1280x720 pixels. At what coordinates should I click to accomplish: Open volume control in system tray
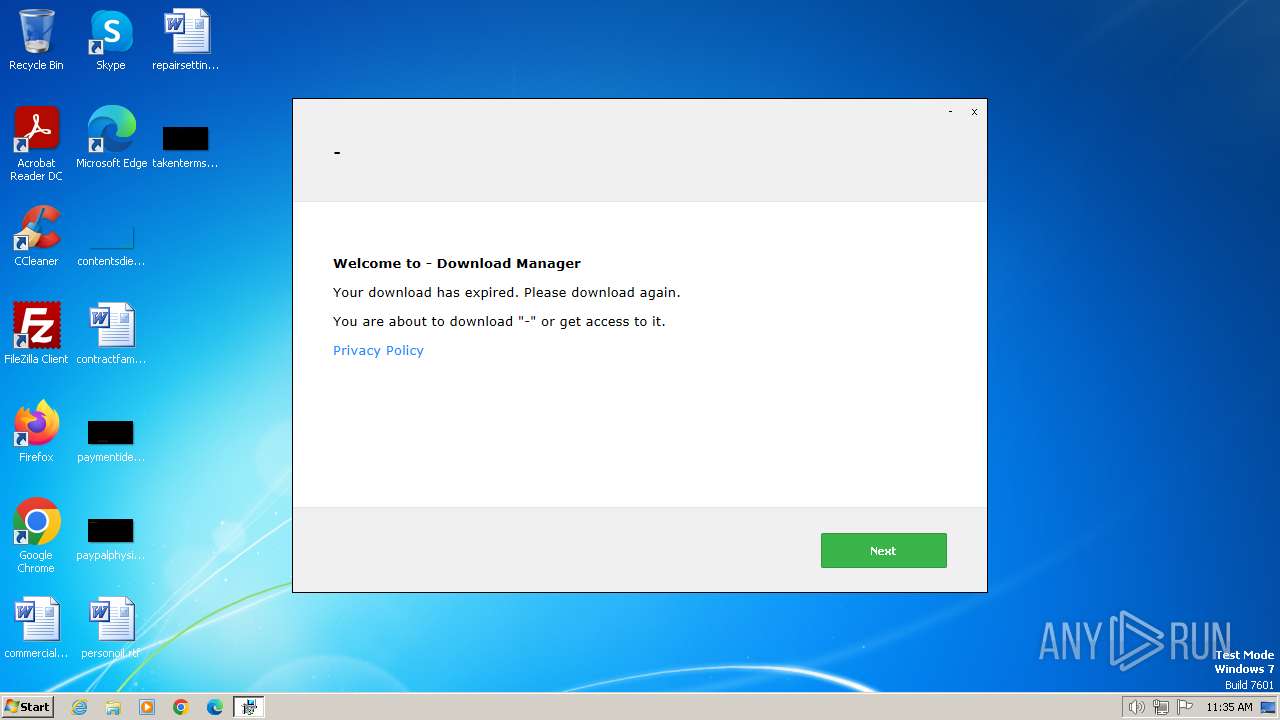1136,707
